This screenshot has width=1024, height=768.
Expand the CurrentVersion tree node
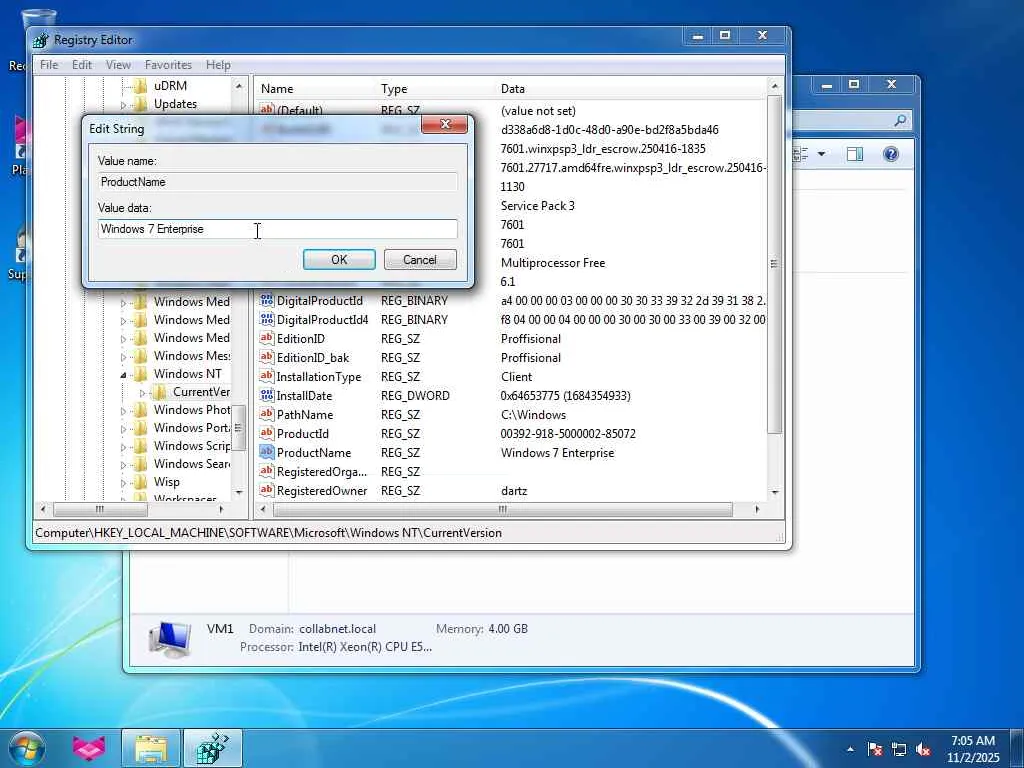[x=142, y=392]
